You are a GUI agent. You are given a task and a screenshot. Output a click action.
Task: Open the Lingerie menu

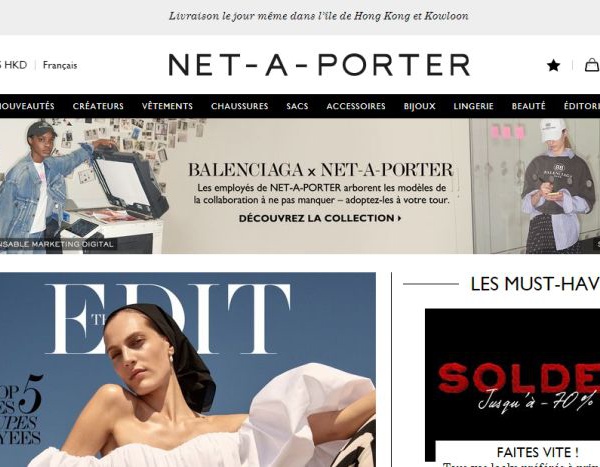(473, 106)
